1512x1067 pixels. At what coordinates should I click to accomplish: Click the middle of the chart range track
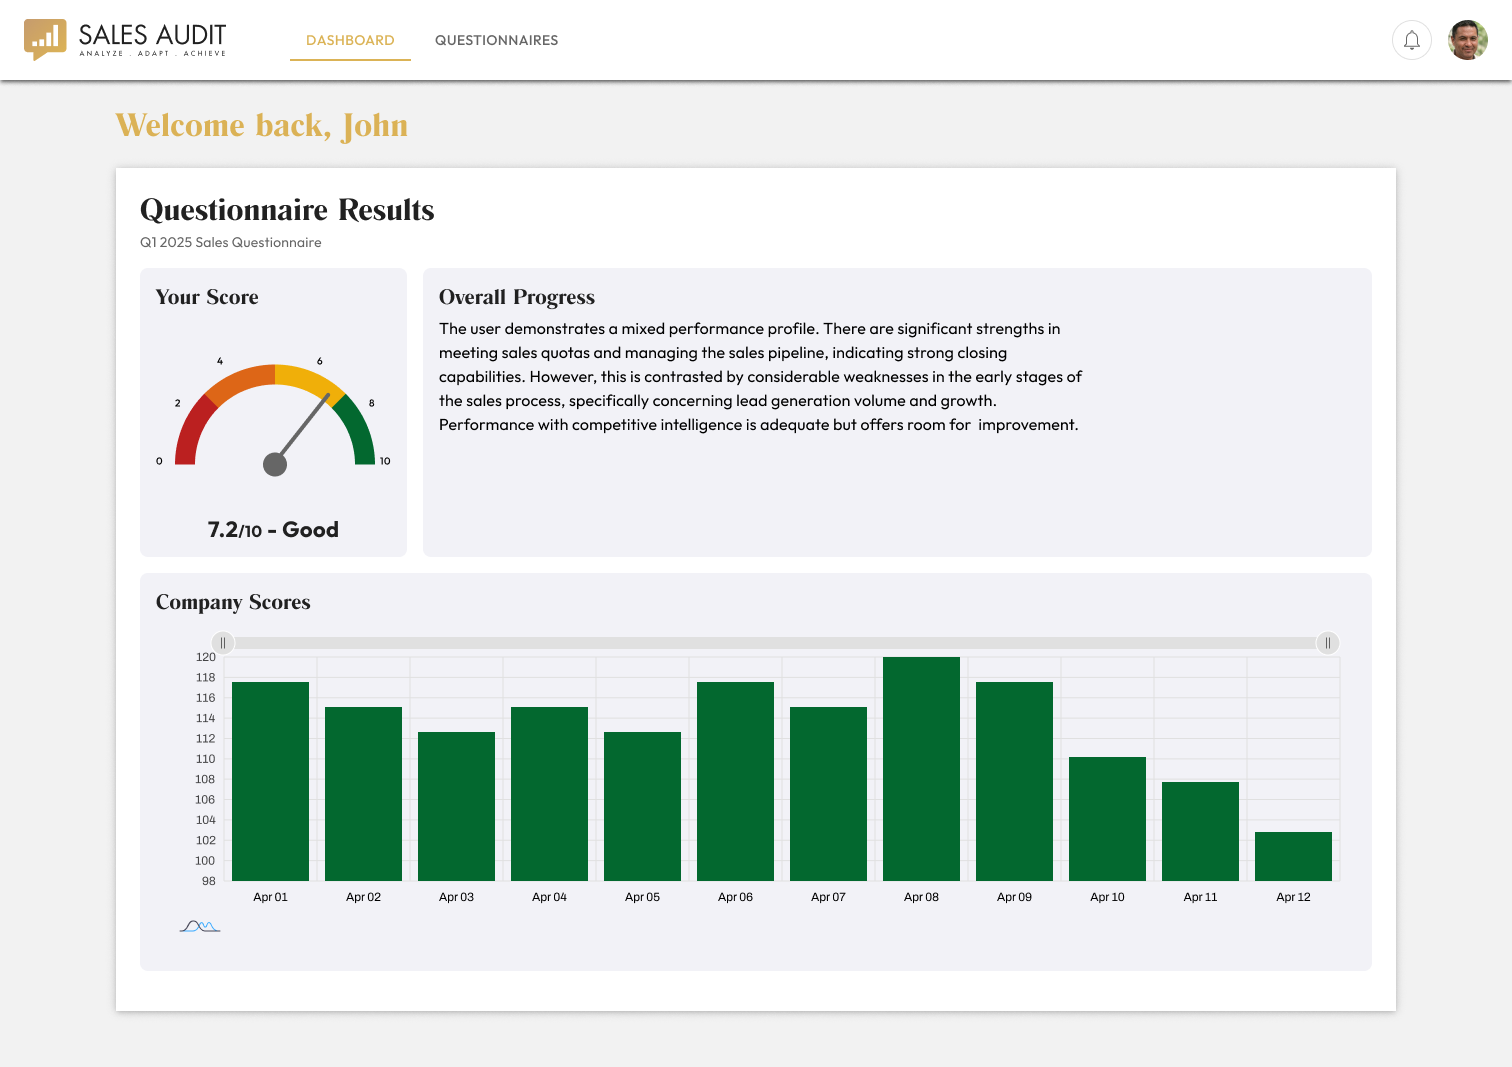(775, 643)
